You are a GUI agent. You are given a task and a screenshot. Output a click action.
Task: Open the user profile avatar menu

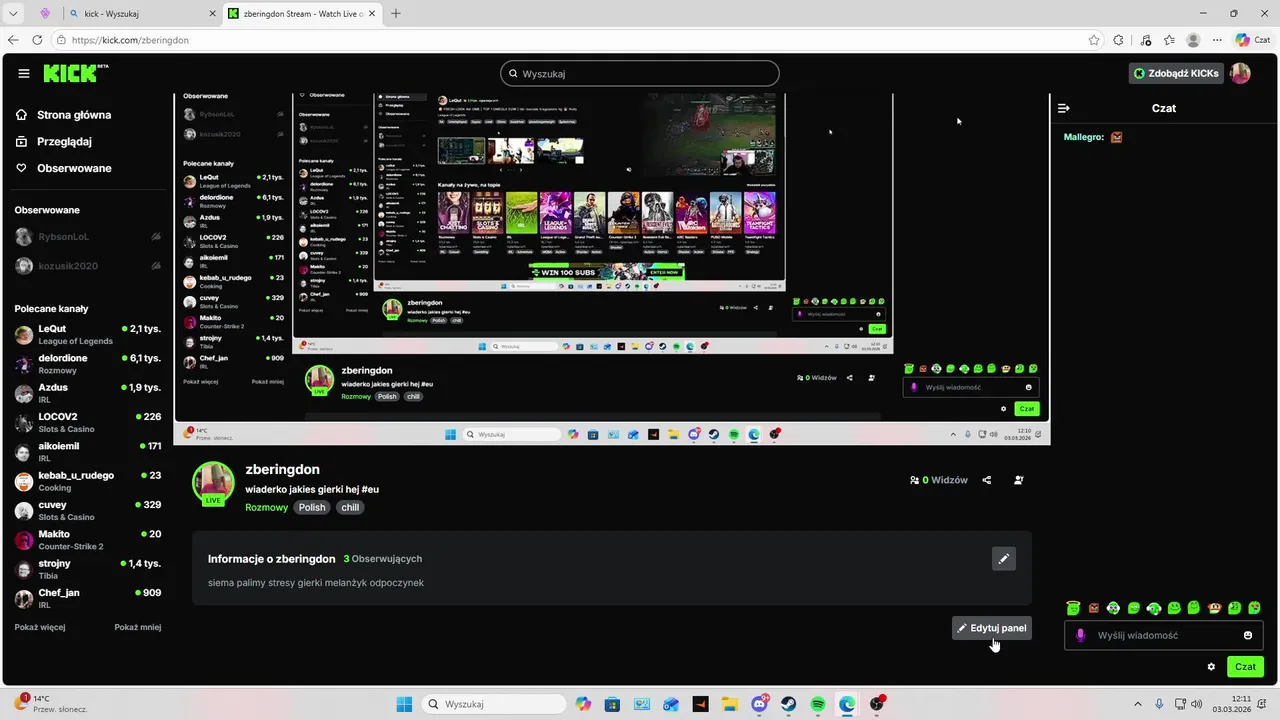click(1240, 73)
